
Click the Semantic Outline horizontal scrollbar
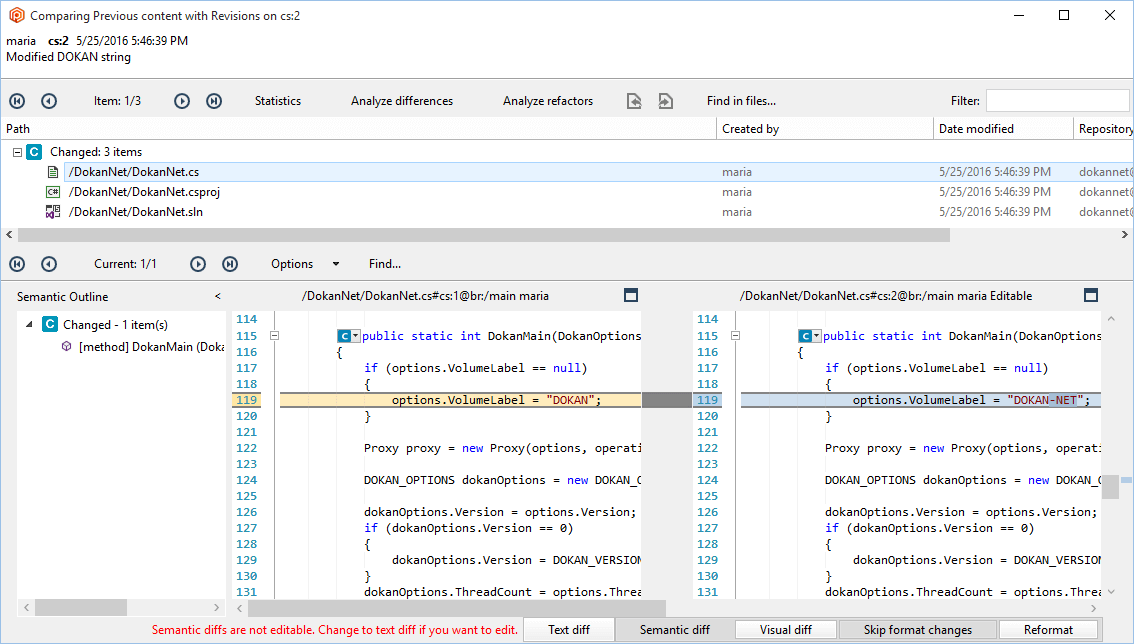click(x=81, y=607)
